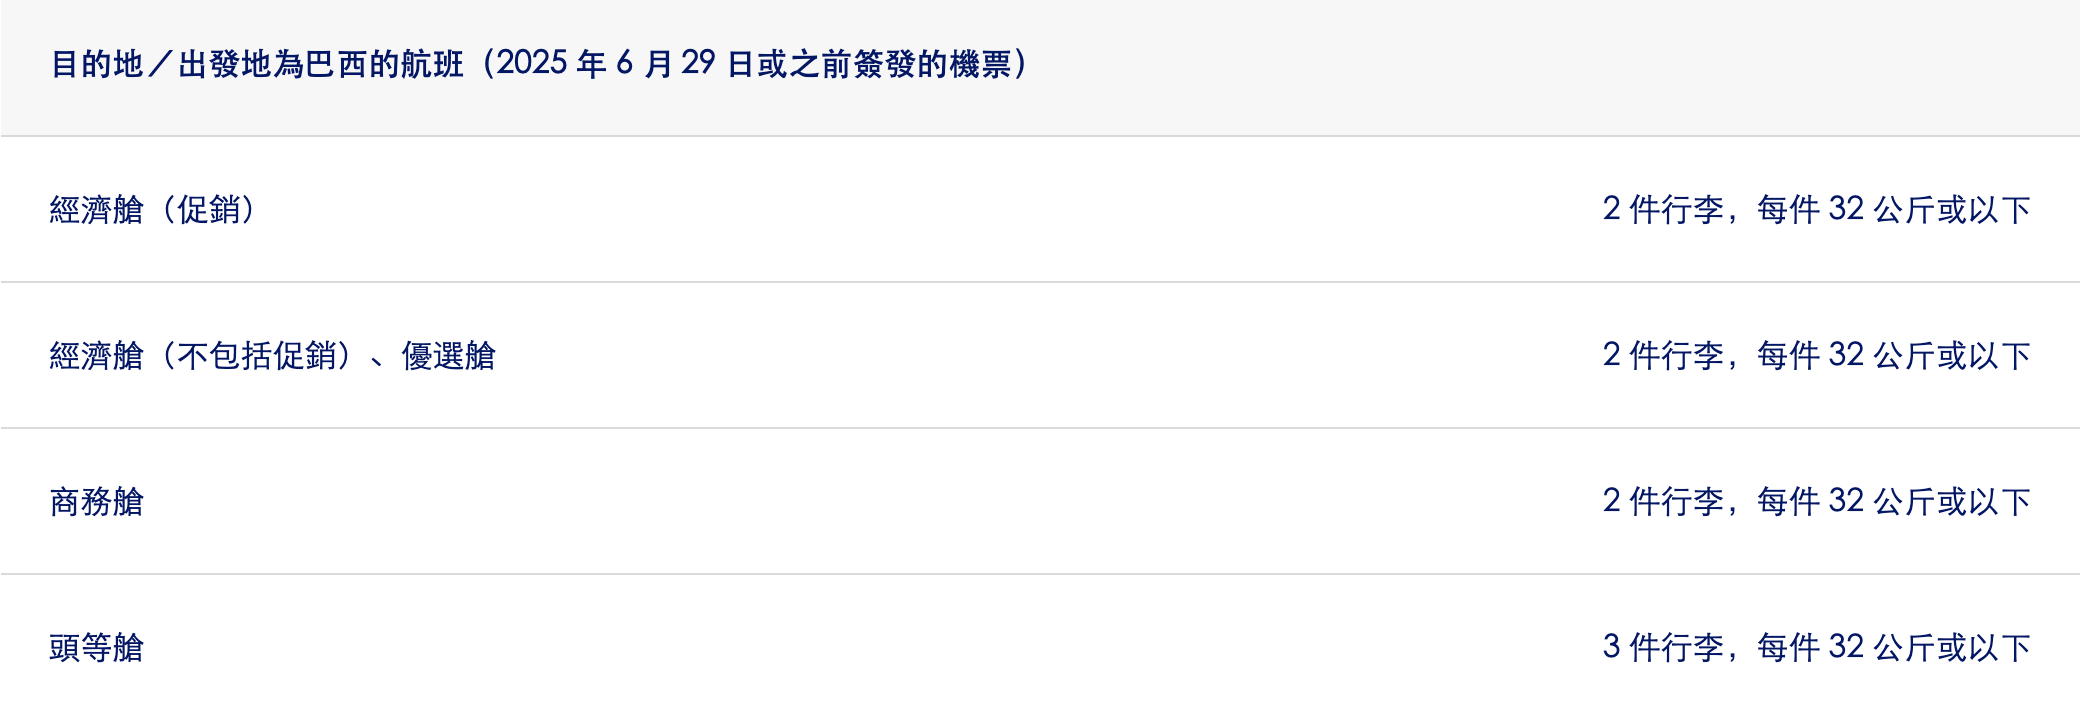Click 航班 in the table header
Screen dimensions: 2086x716
point(432,64)
